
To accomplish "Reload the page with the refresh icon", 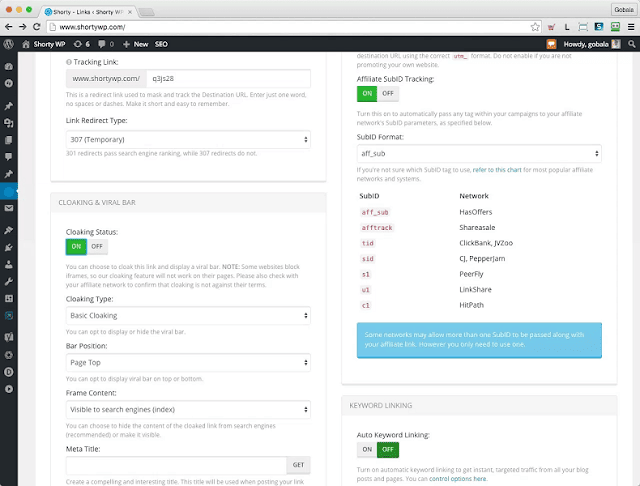I will click(x=37, y=27).
